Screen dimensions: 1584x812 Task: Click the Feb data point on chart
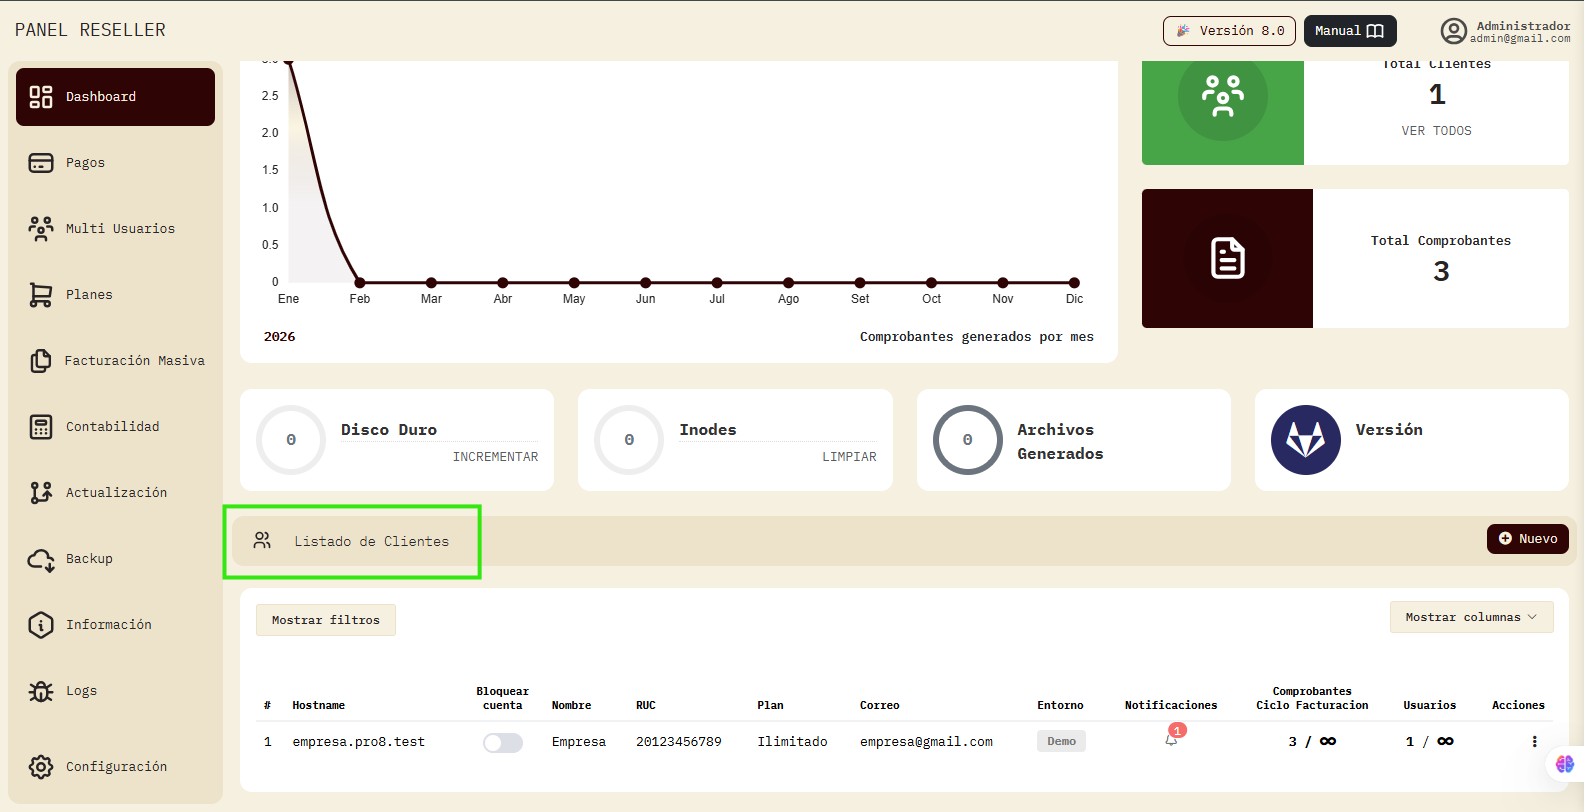coord(360,283)
